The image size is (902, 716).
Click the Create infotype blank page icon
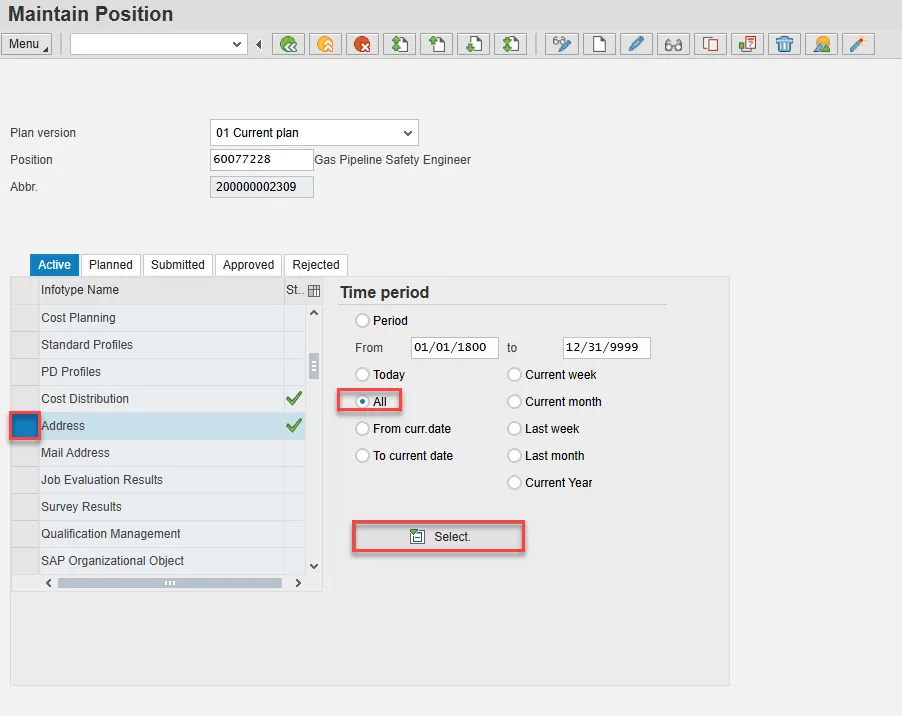tap(599, 44)
